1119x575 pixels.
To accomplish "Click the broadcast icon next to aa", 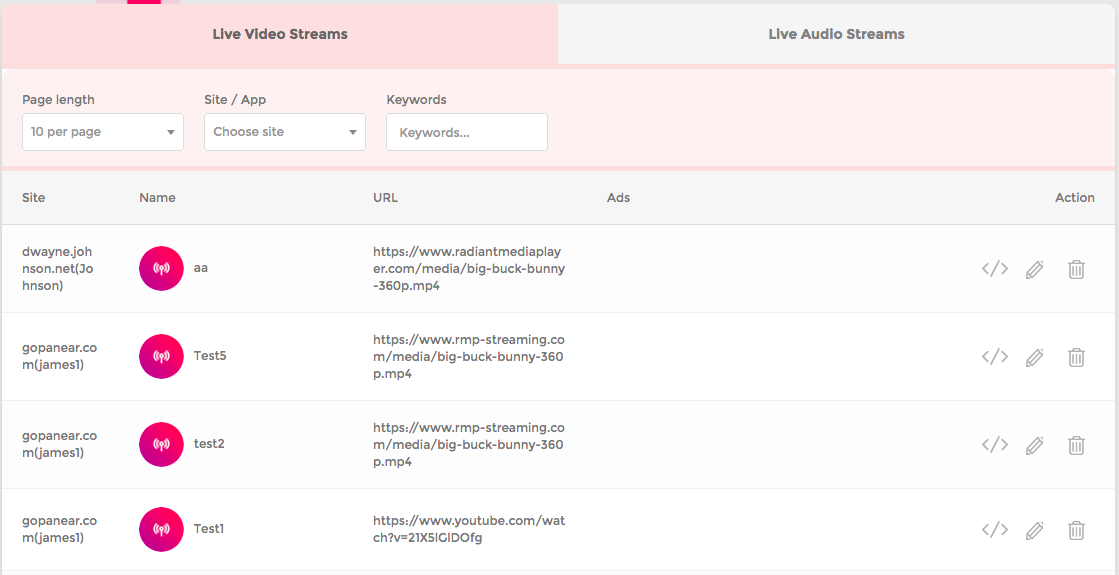I will pyautogui.click(x=161, y=268).
